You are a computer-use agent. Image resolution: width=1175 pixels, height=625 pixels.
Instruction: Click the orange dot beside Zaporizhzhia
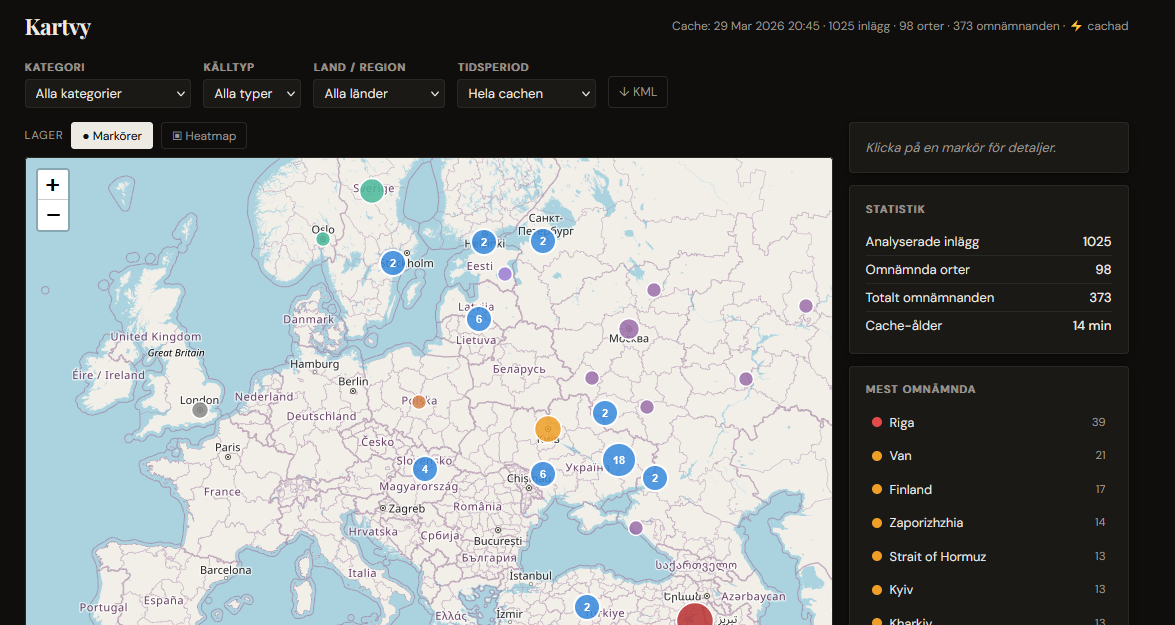877,523
